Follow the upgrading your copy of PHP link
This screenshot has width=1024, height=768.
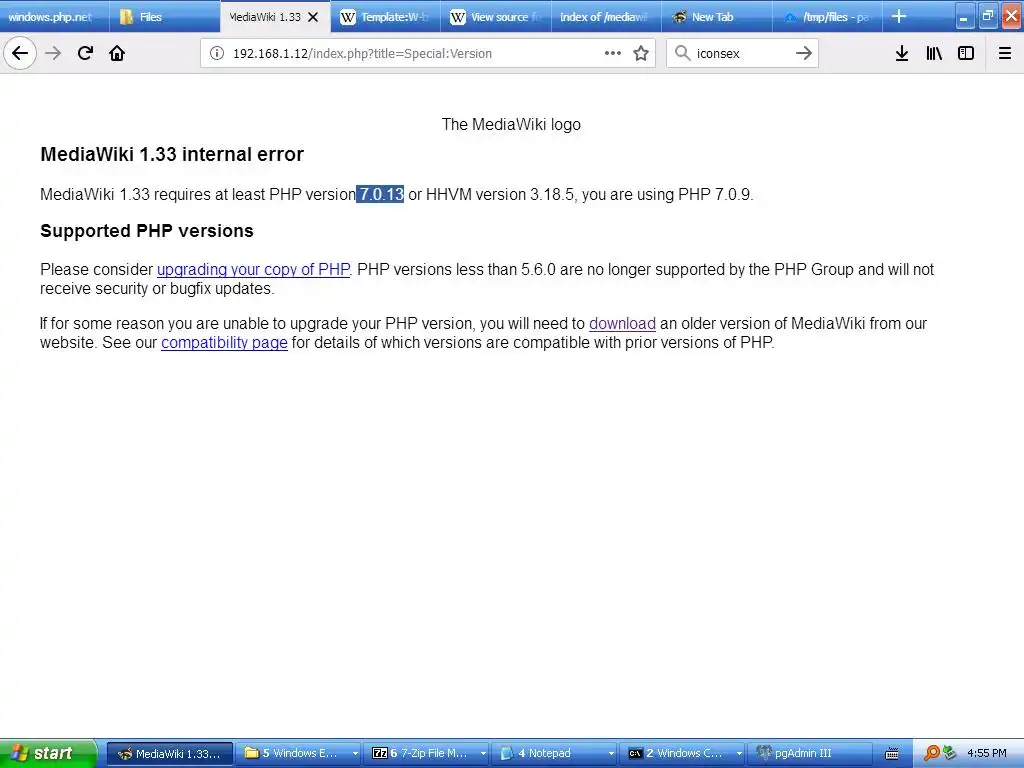[x=253, y=269]
